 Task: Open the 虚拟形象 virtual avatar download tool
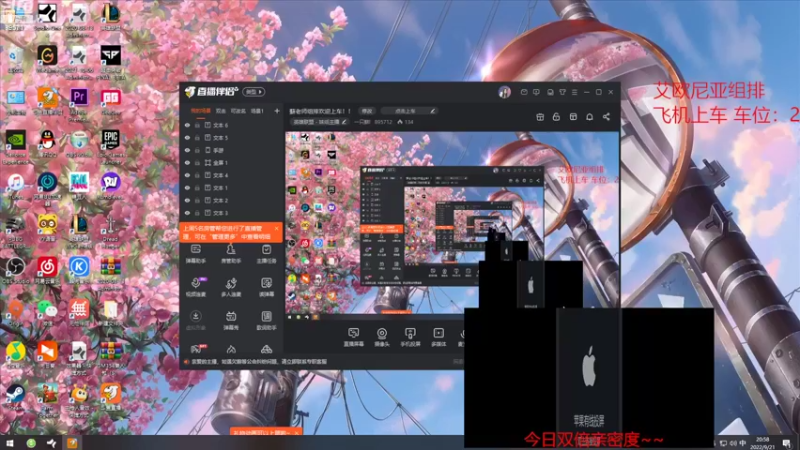click(x=195, y=320)
